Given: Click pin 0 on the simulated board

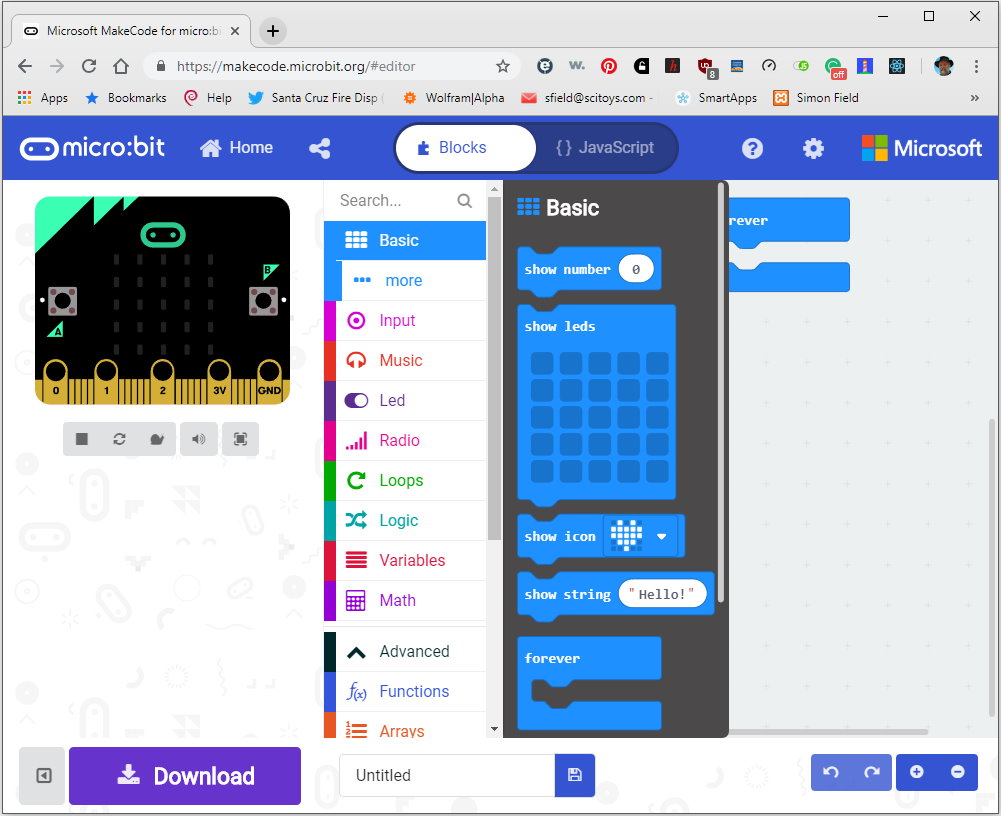Looking at the screenshot, I should pos(56,381).
